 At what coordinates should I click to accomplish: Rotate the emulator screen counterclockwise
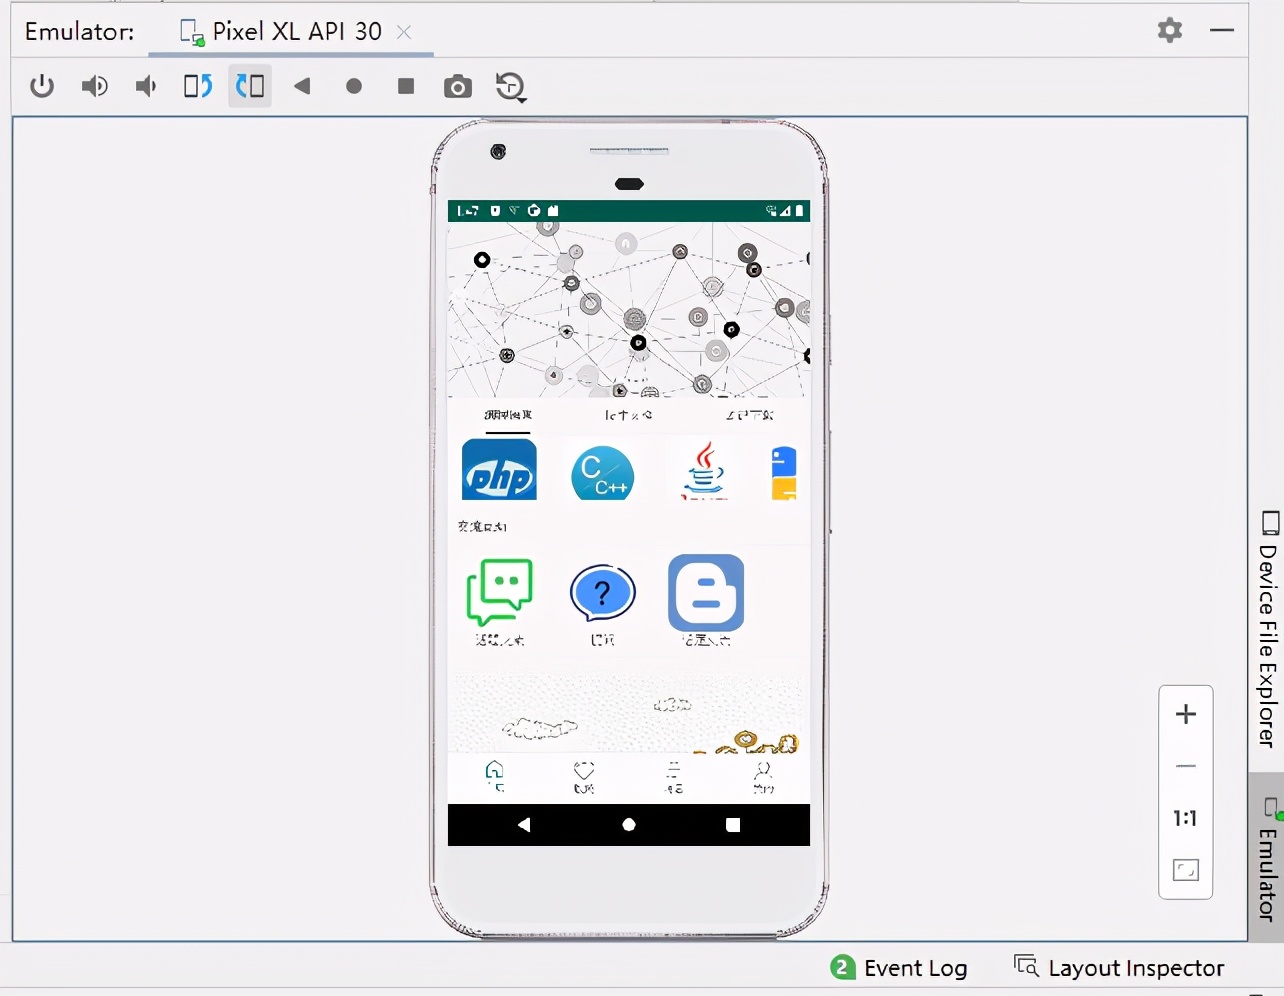pos(197,86)
